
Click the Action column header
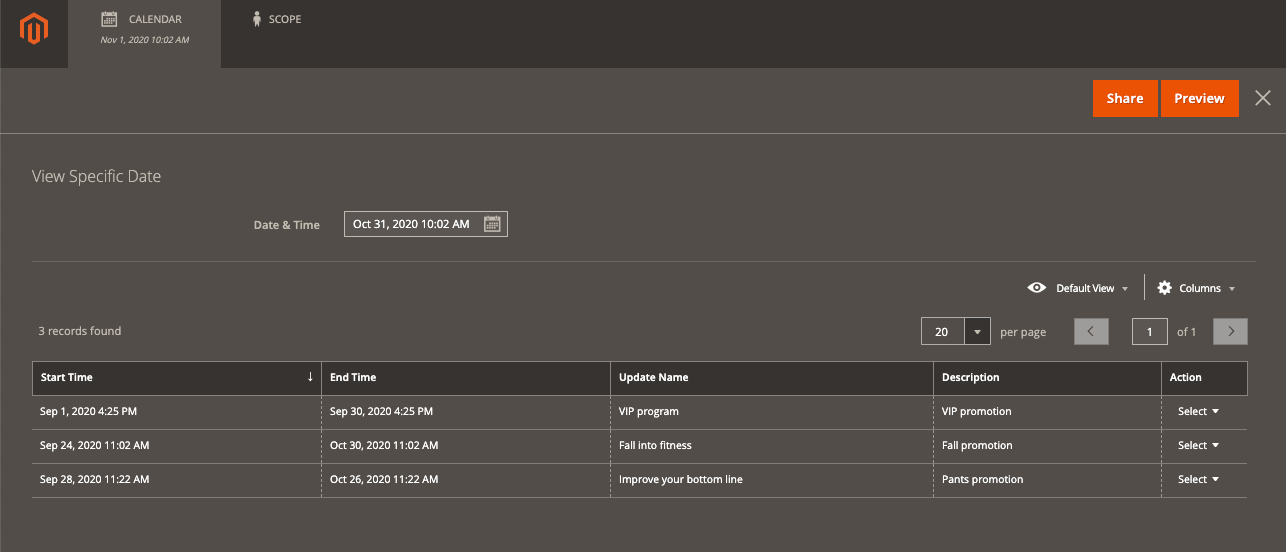tap(1204, 377)
